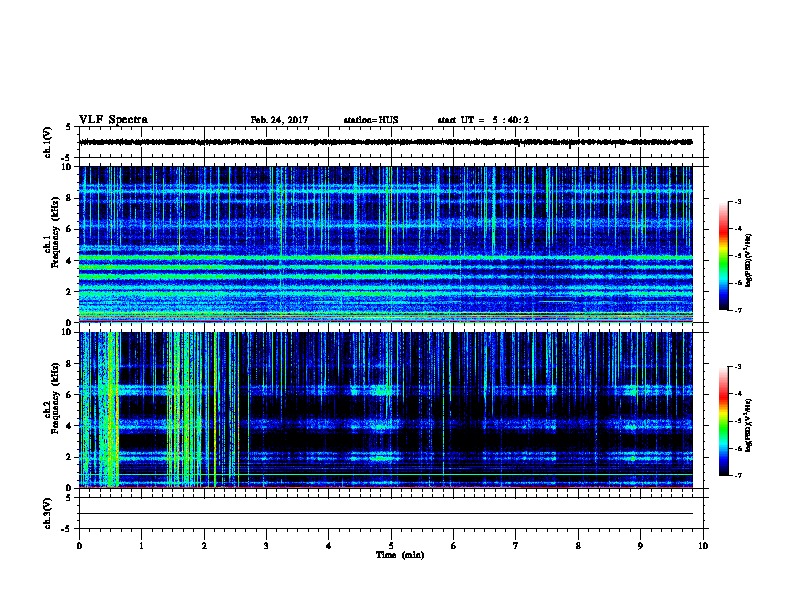Click the date text "Feb. 24, 2017"

(x=279, y=120)
